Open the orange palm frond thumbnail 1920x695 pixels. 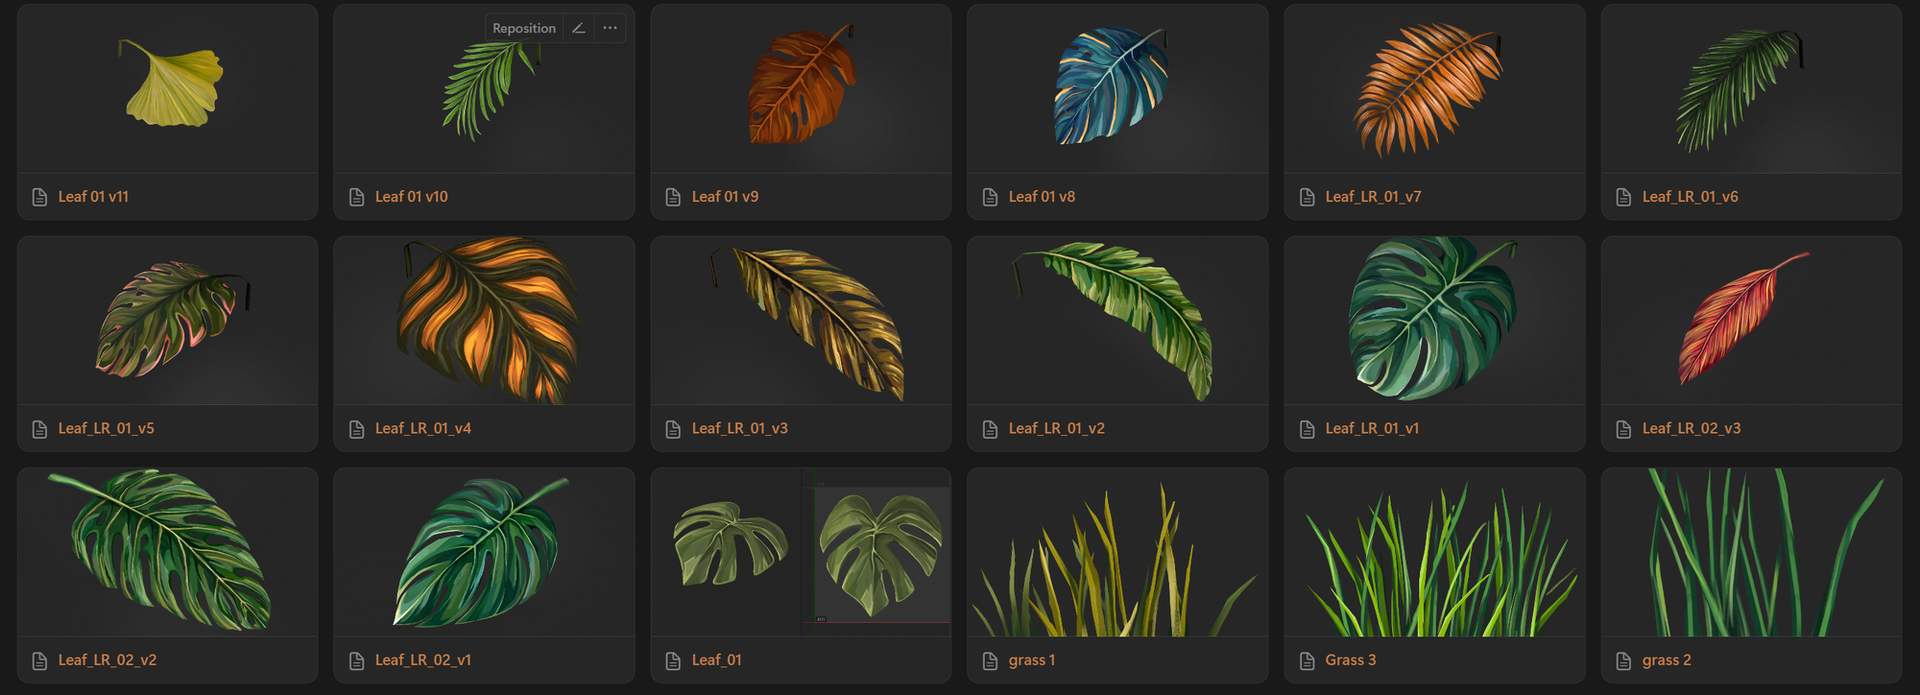coord(1434,88)
